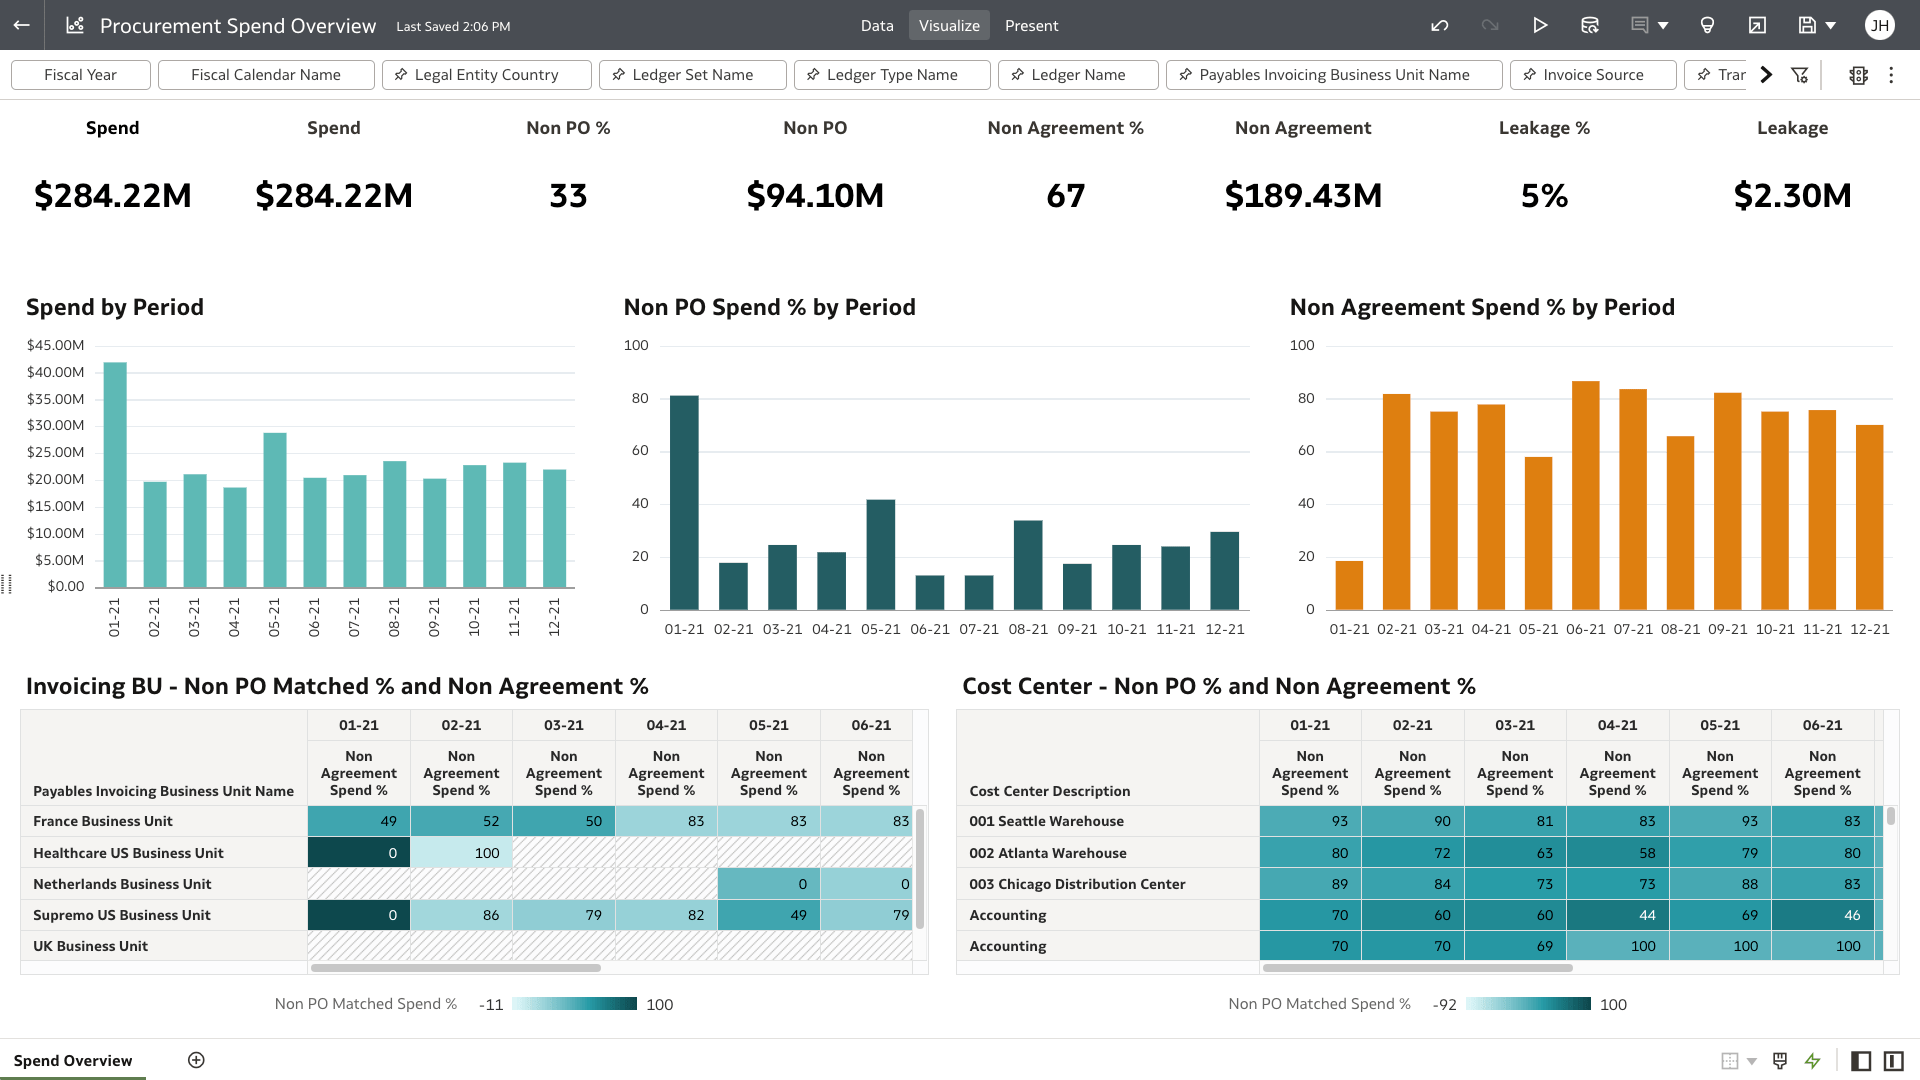
Task: Unpin the Invoice Source filter
Action: tap(1529, 74)
